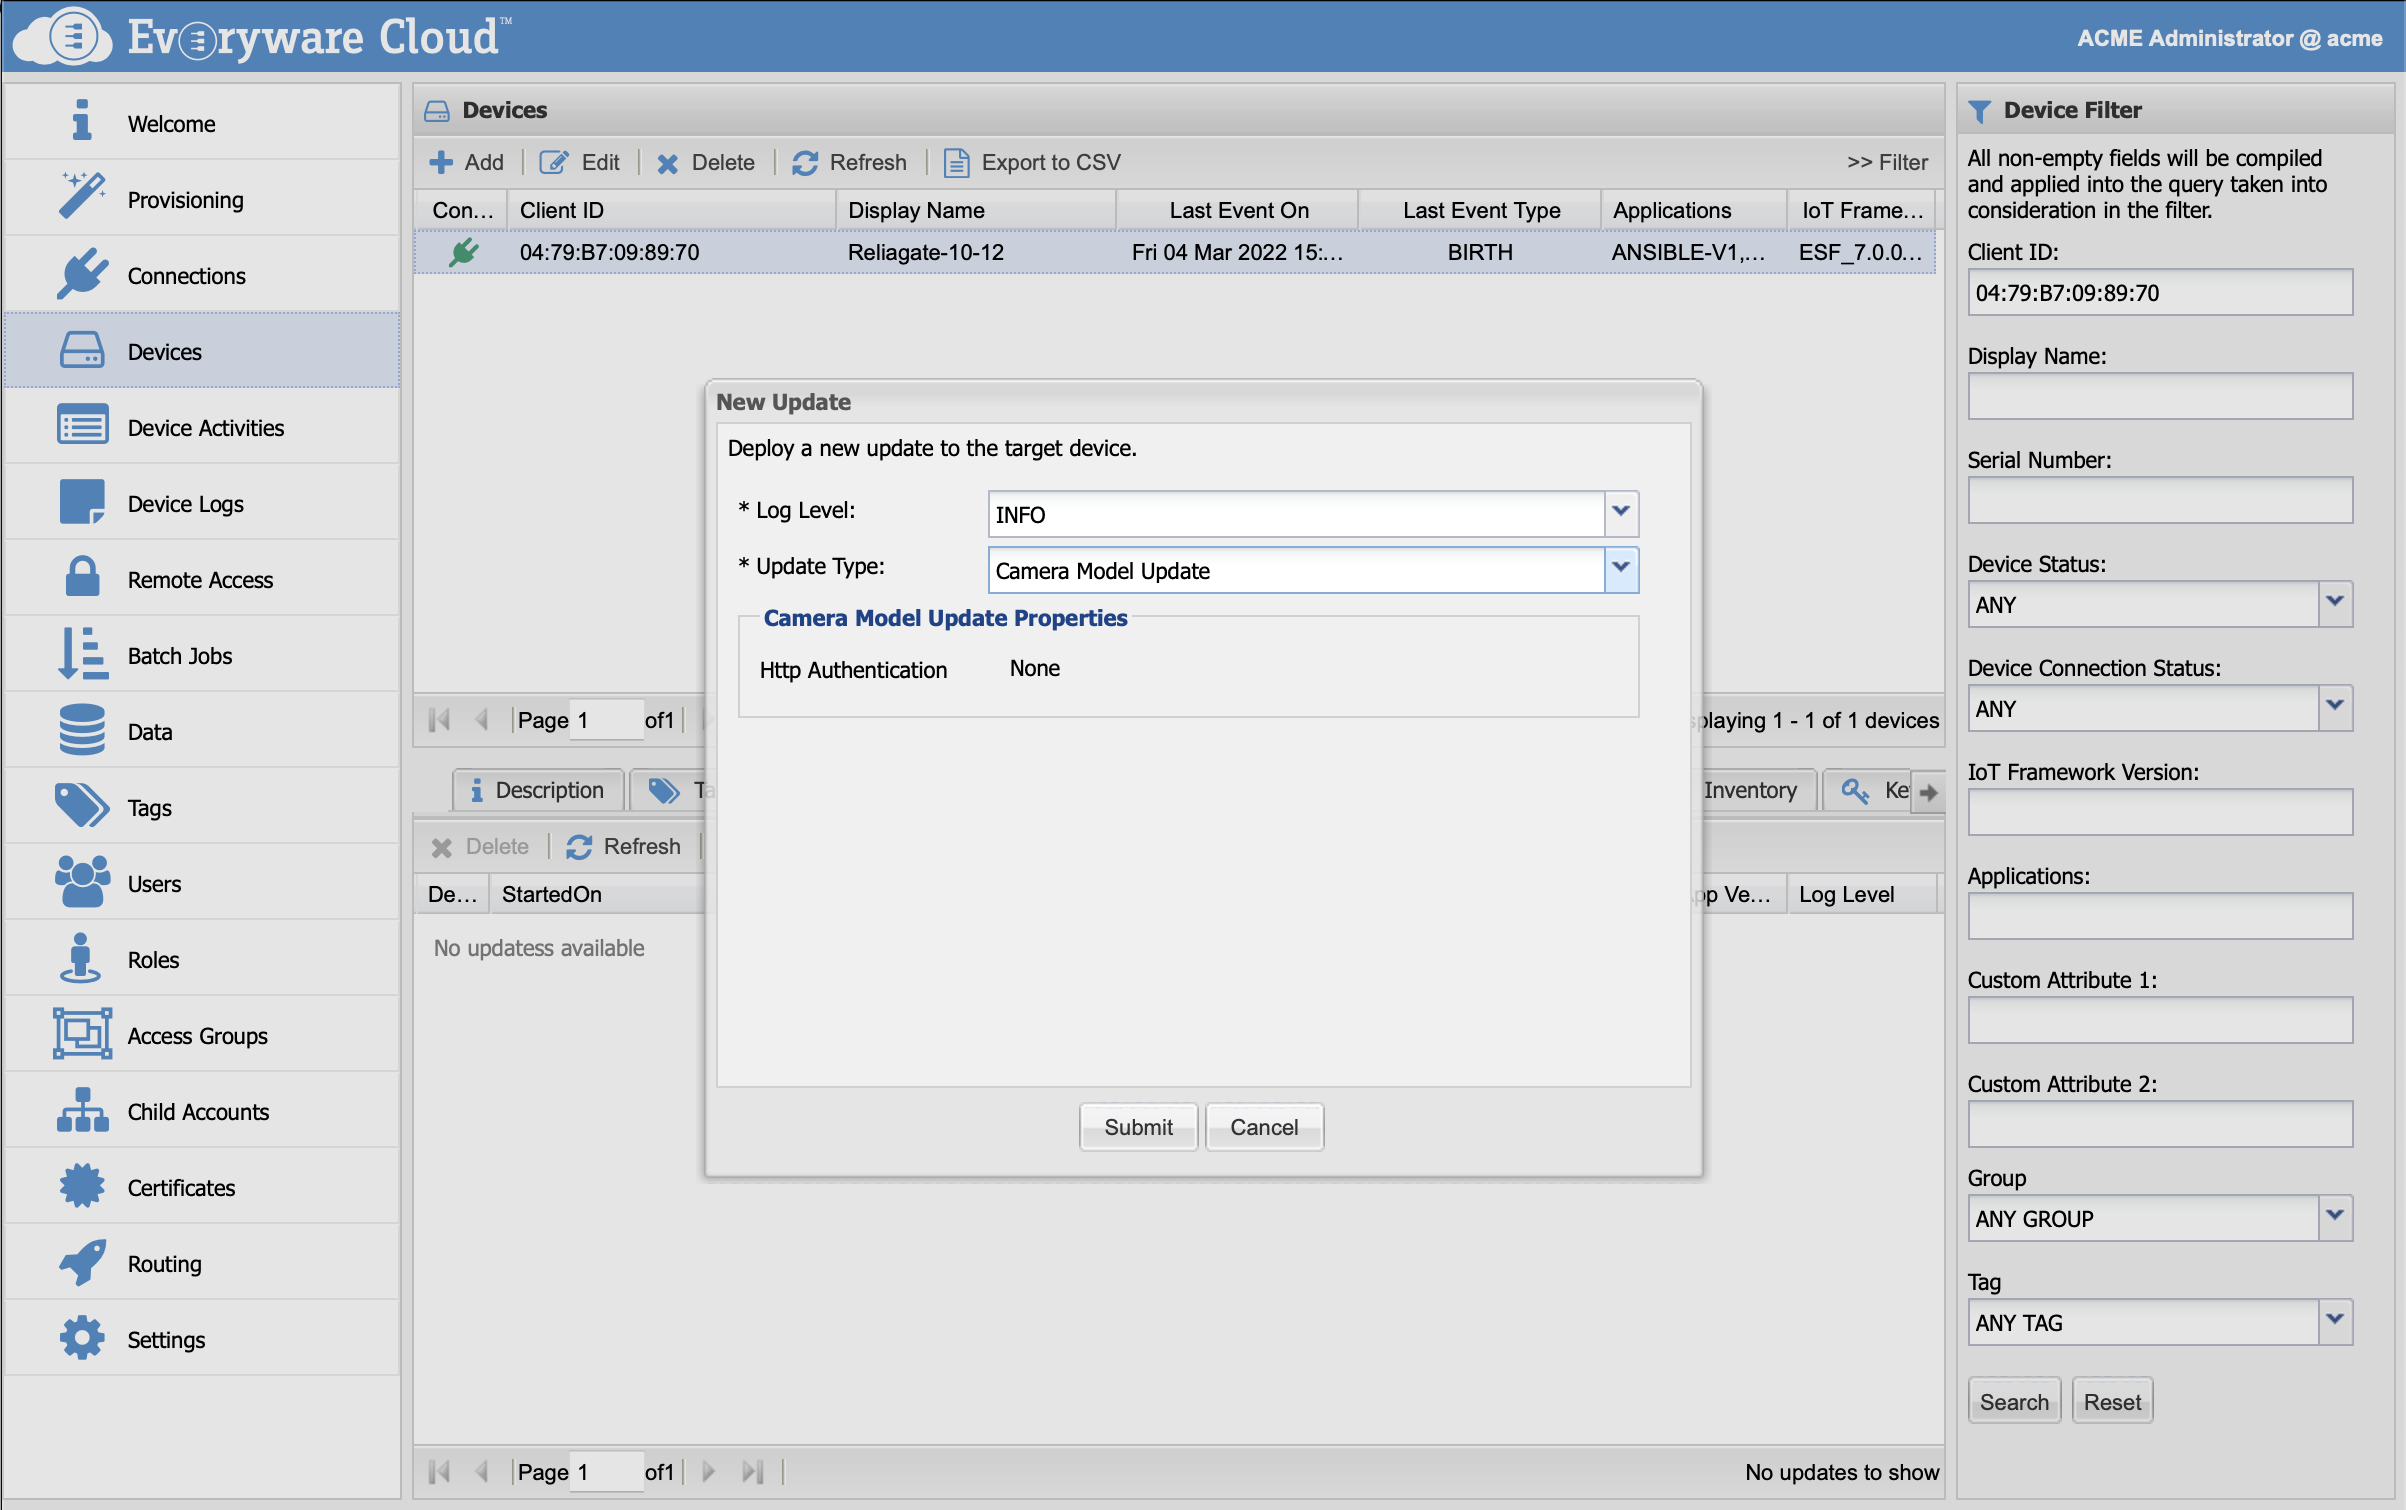This screenshot has width=2406, height=1510.
Task: Click the Connections plug icon
Action: (82, 273)
